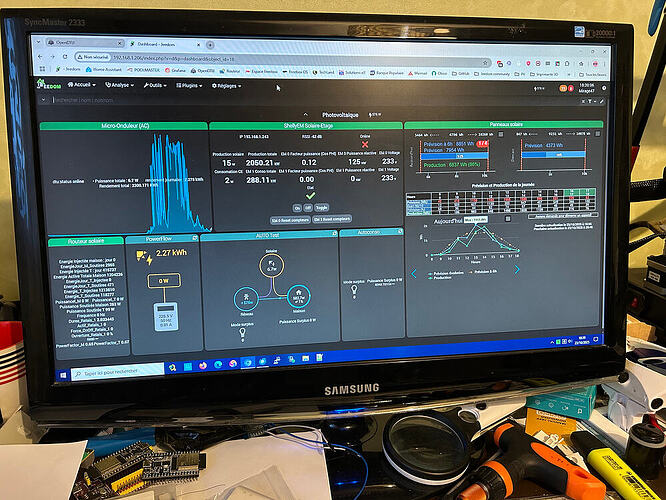Click EM 1 Reset compteurs button
Image resolution: width=666 pixels, height=500 pixels.
[x=332, y=219]
